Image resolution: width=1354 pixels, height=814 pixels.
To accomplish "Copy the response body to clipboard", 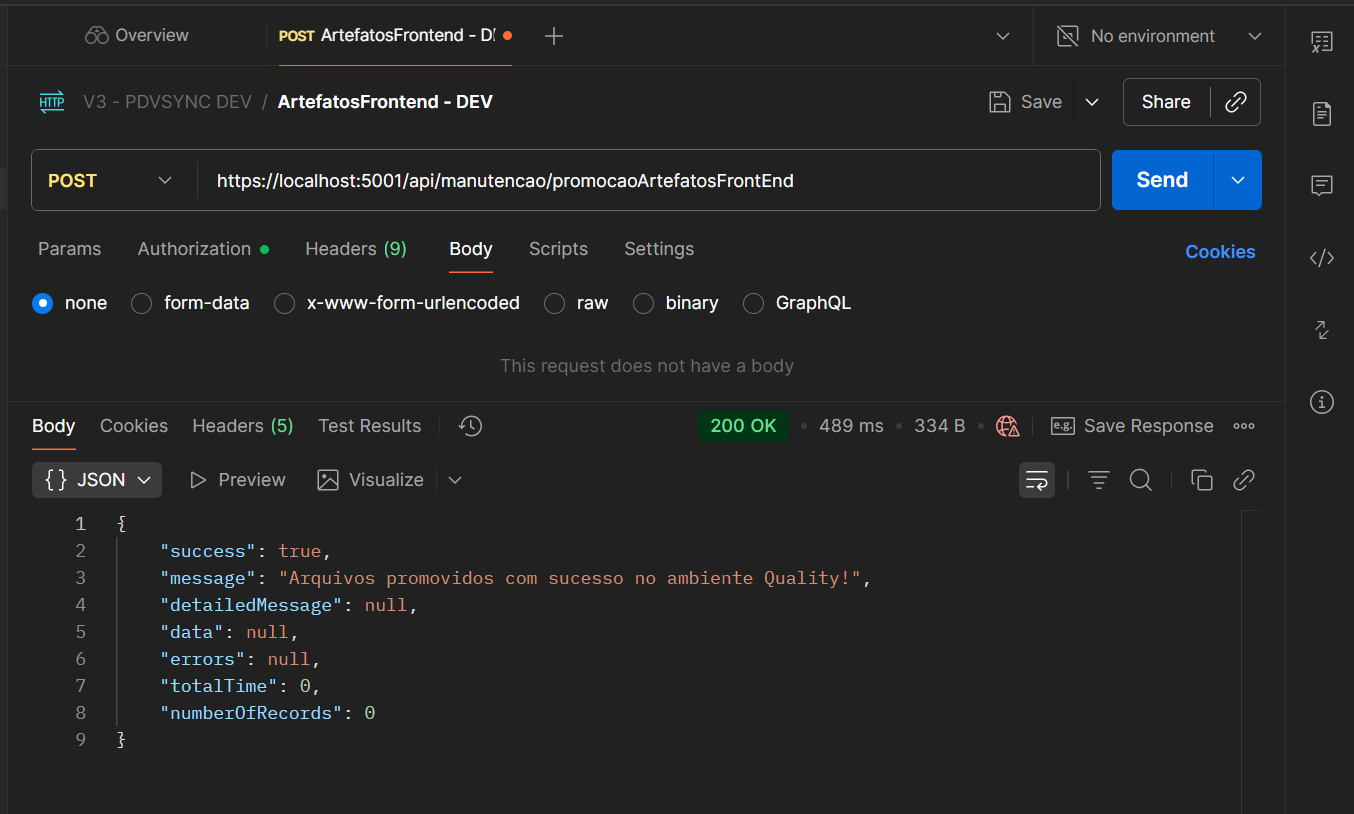I will (1202, 480).
